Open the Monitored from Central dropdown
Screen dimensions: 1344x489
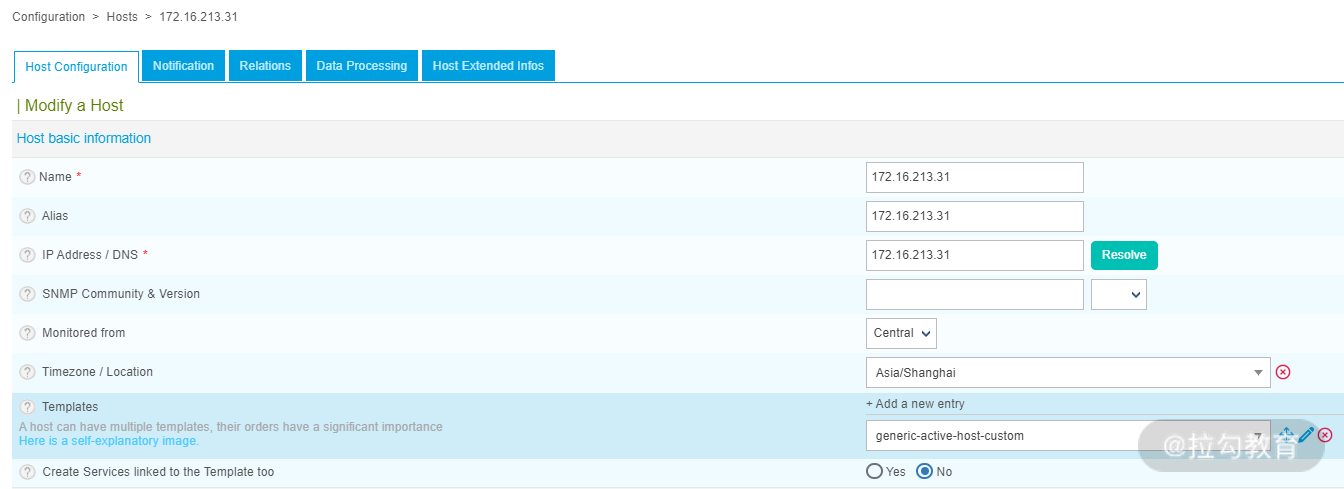click(901, 333)
